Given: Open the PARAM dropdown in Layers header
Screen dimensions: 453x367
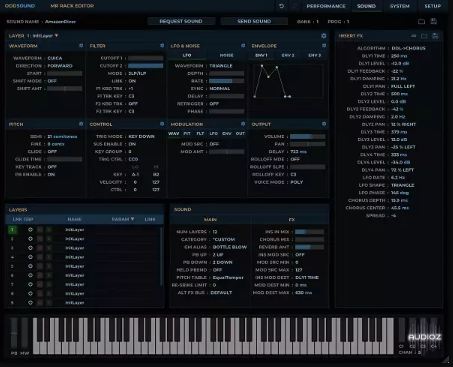Looking at the screenshot, I should [123, 219].
